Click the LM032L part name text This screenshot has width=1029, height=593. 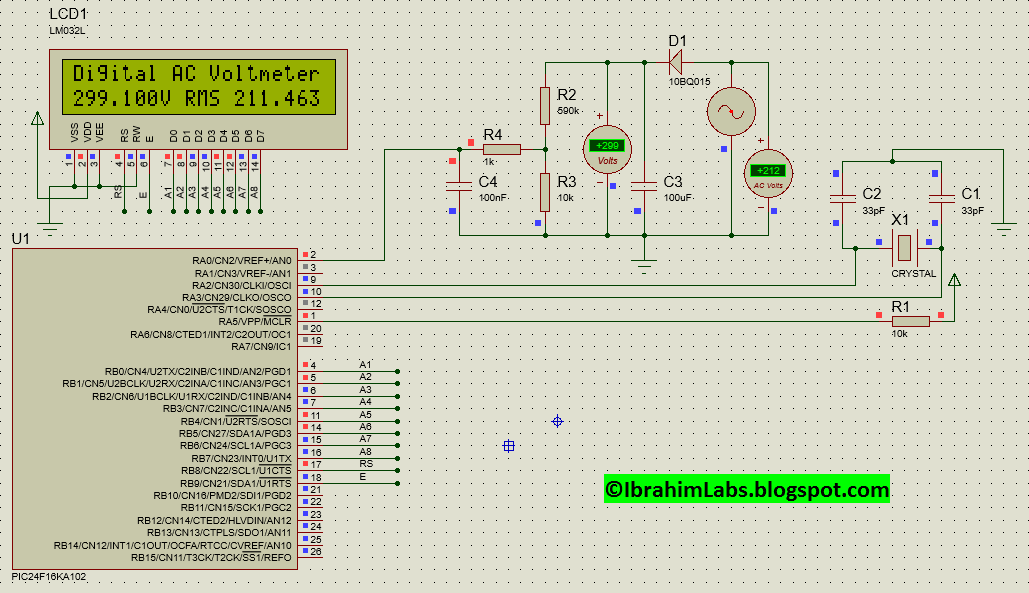(x=67, y=30)
